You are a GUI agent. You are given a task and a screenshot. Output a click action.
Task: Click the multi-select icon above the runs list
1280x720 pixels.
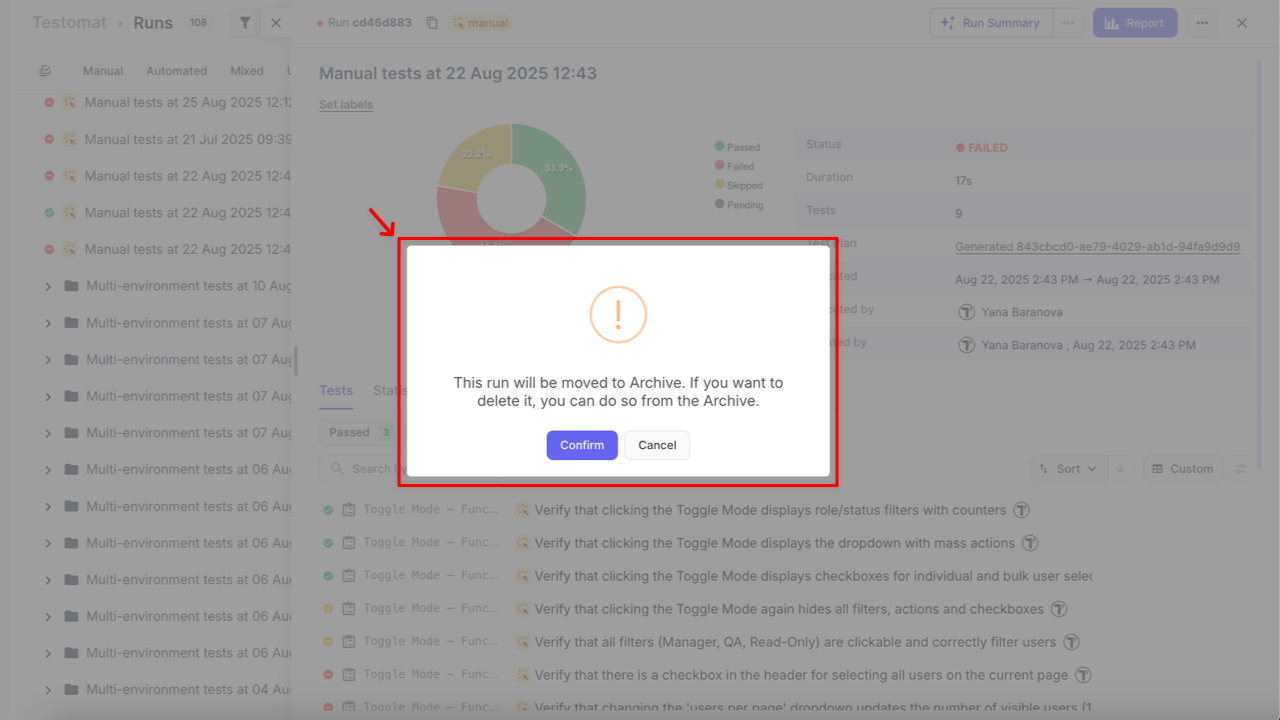46,71
